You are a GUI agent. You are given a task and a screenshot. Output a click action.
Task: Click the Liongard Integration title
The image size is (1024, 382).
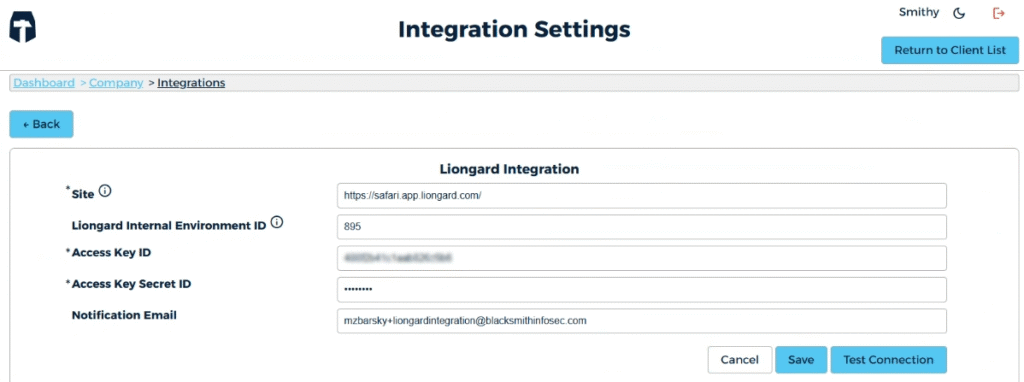tap(509, 169)
